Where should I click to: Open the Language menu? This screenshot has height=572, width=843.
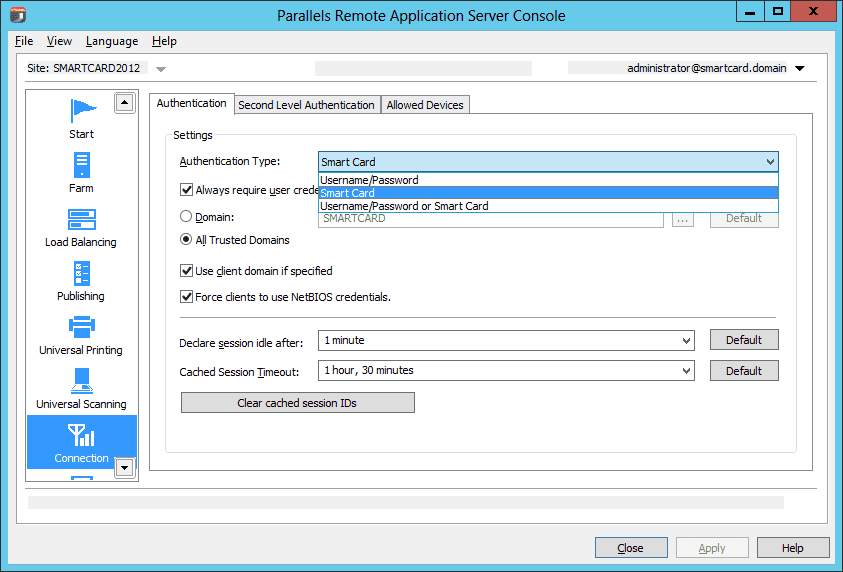112,41
